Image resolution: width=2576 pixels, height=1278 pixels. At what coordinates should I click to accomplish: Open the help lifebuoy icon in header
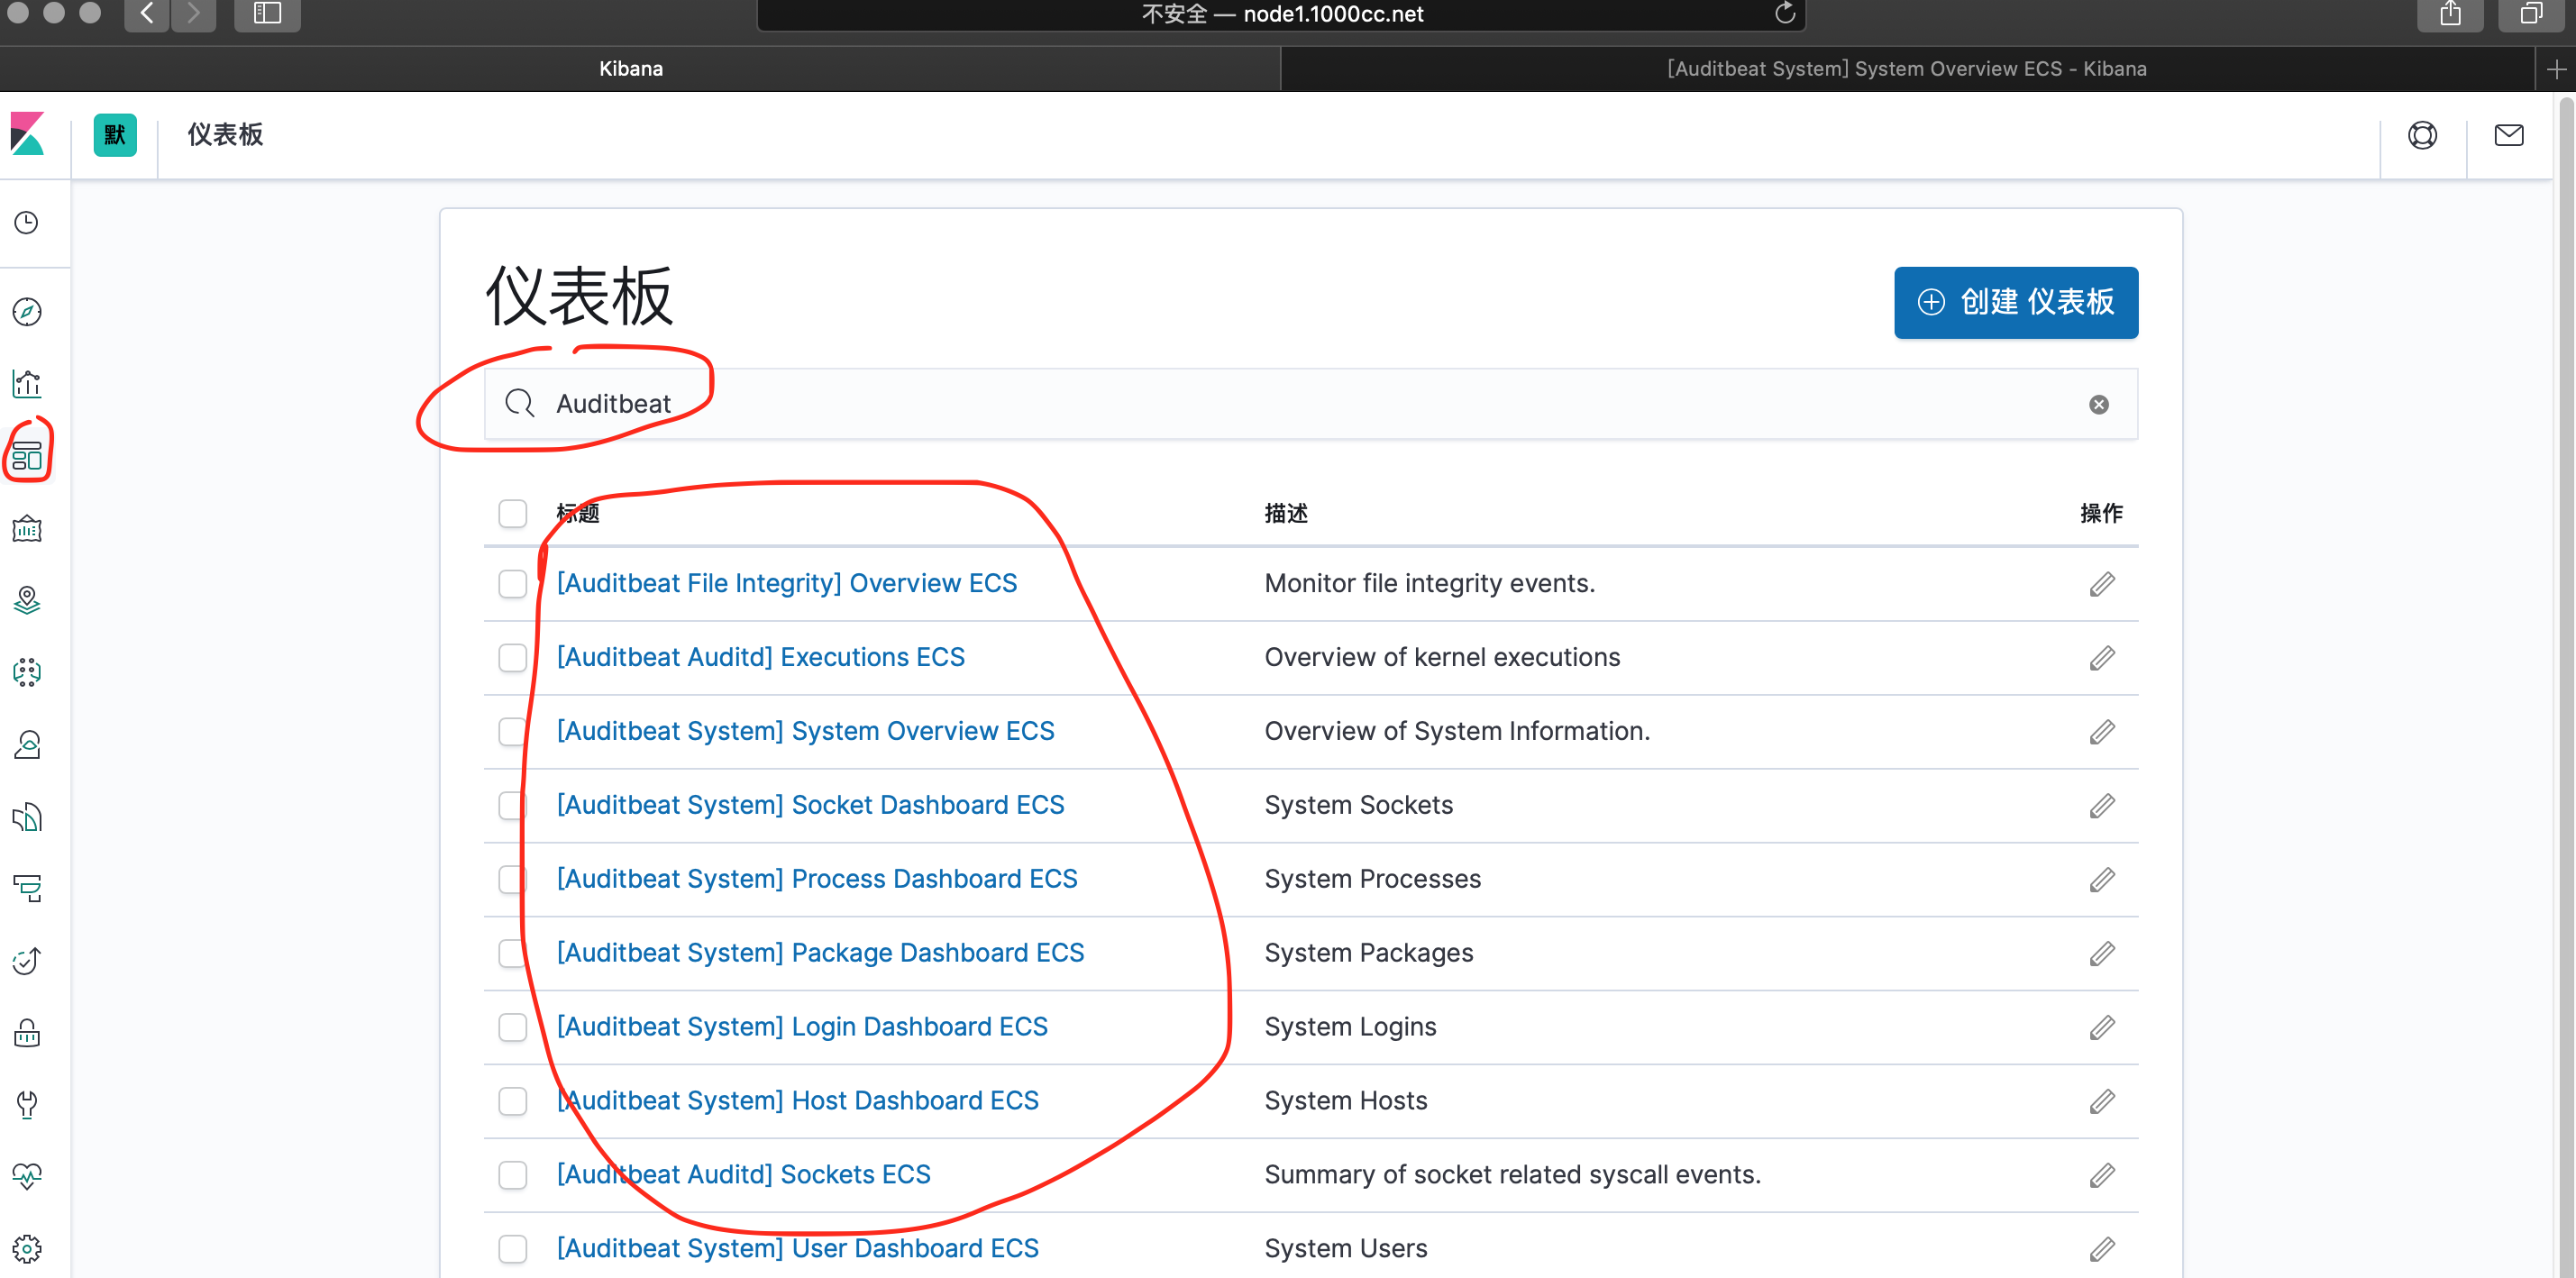point(2422,135)
